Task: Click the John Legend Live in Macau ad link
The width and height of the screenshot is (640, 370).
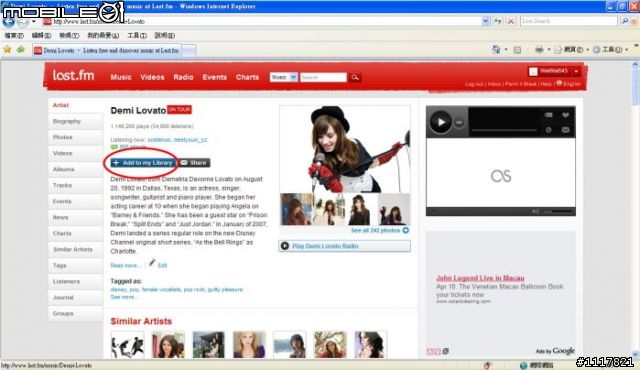Action: tap(480, 278)
